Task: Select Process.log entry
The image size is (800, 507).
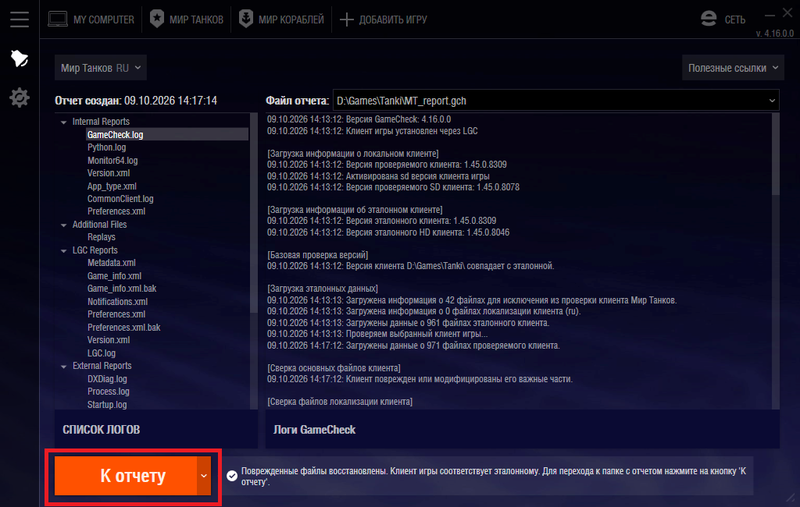Action: pos(108,391)
